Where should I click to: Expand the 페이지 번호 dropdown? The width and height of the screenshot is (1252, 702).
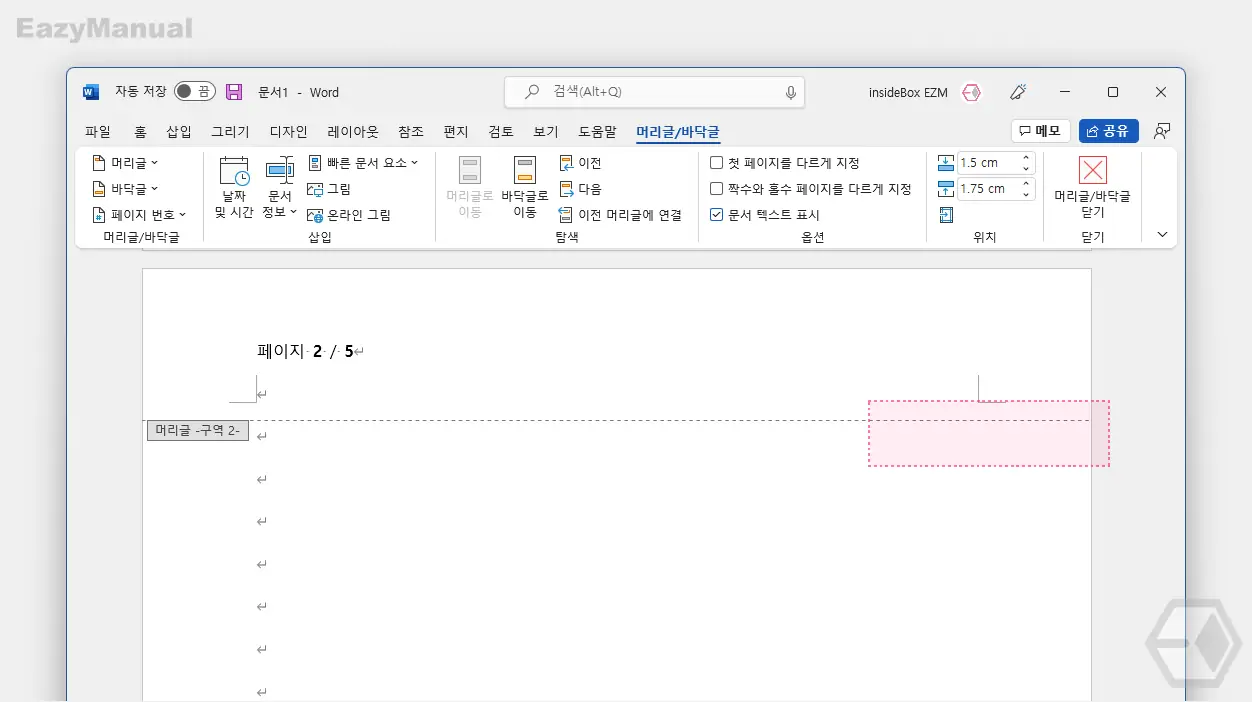coord(139,214)
